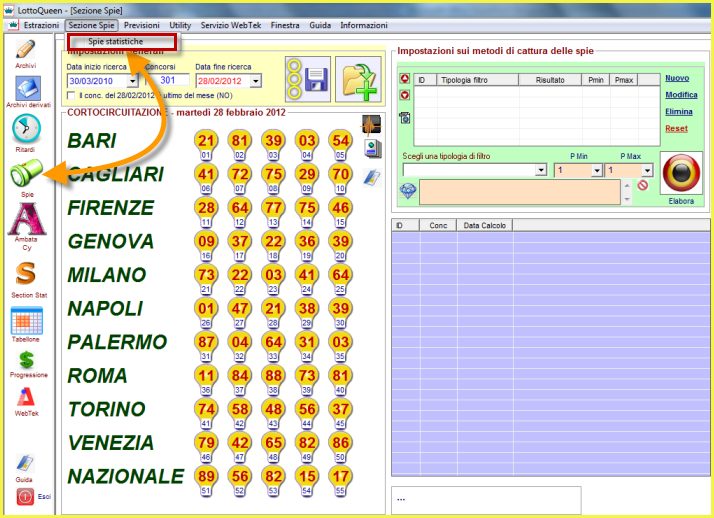
Task: Open the P Max dropdown
Action: (647, 170)
